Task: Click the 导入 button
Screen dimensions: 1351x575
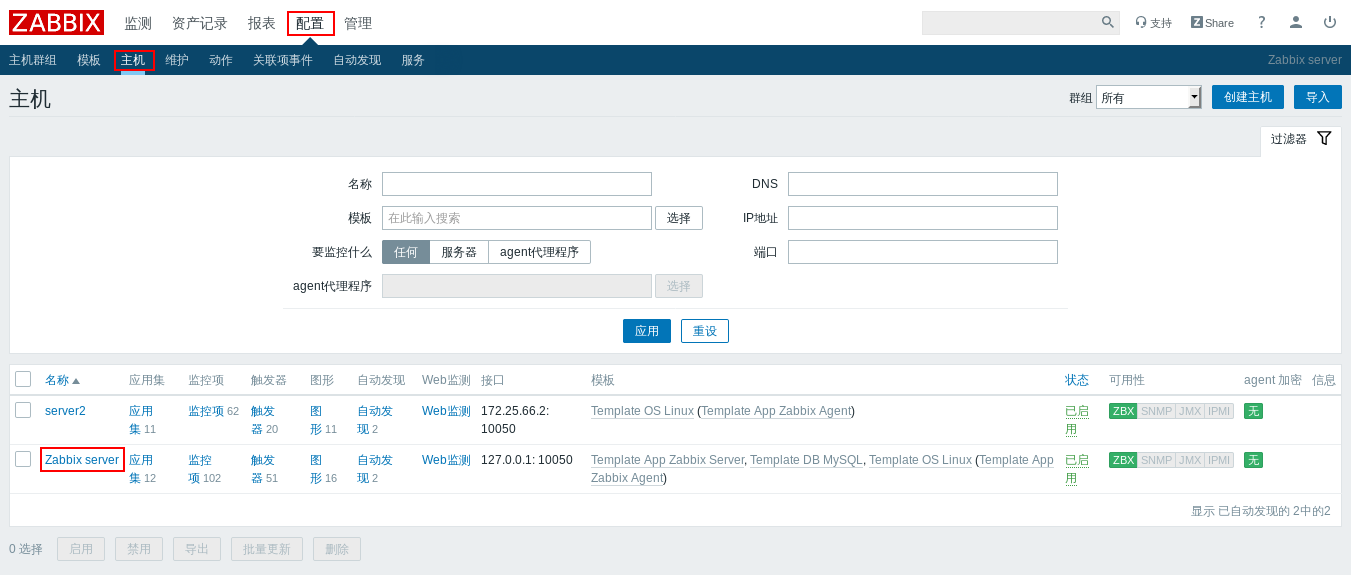Action: (x=1318, y=97)
